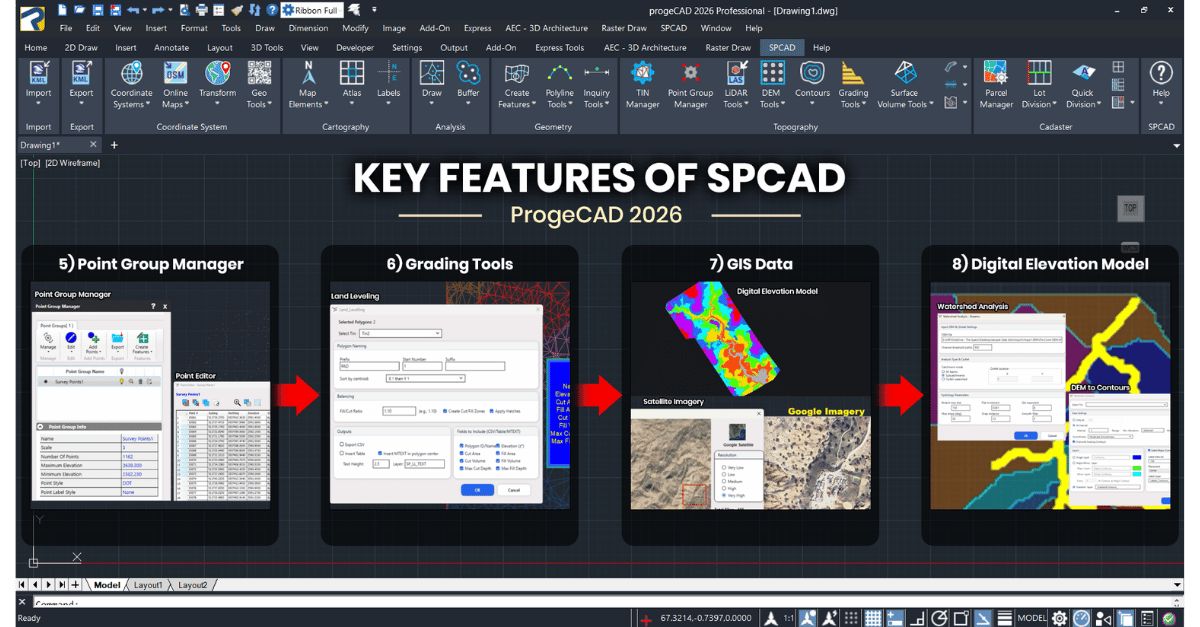Add a new drawing tab with plus button

tap(114, 145)
